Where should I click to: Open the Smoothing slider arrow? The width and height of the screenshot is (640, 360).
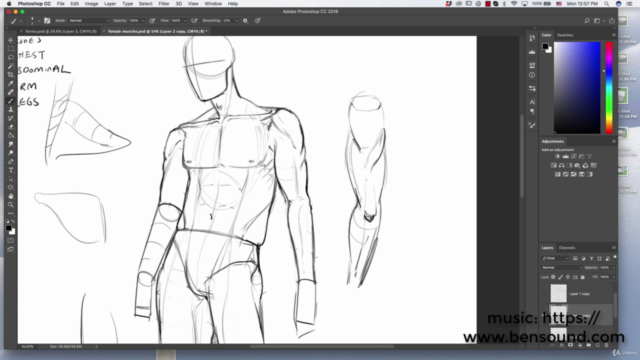click(x=236, y=20)
